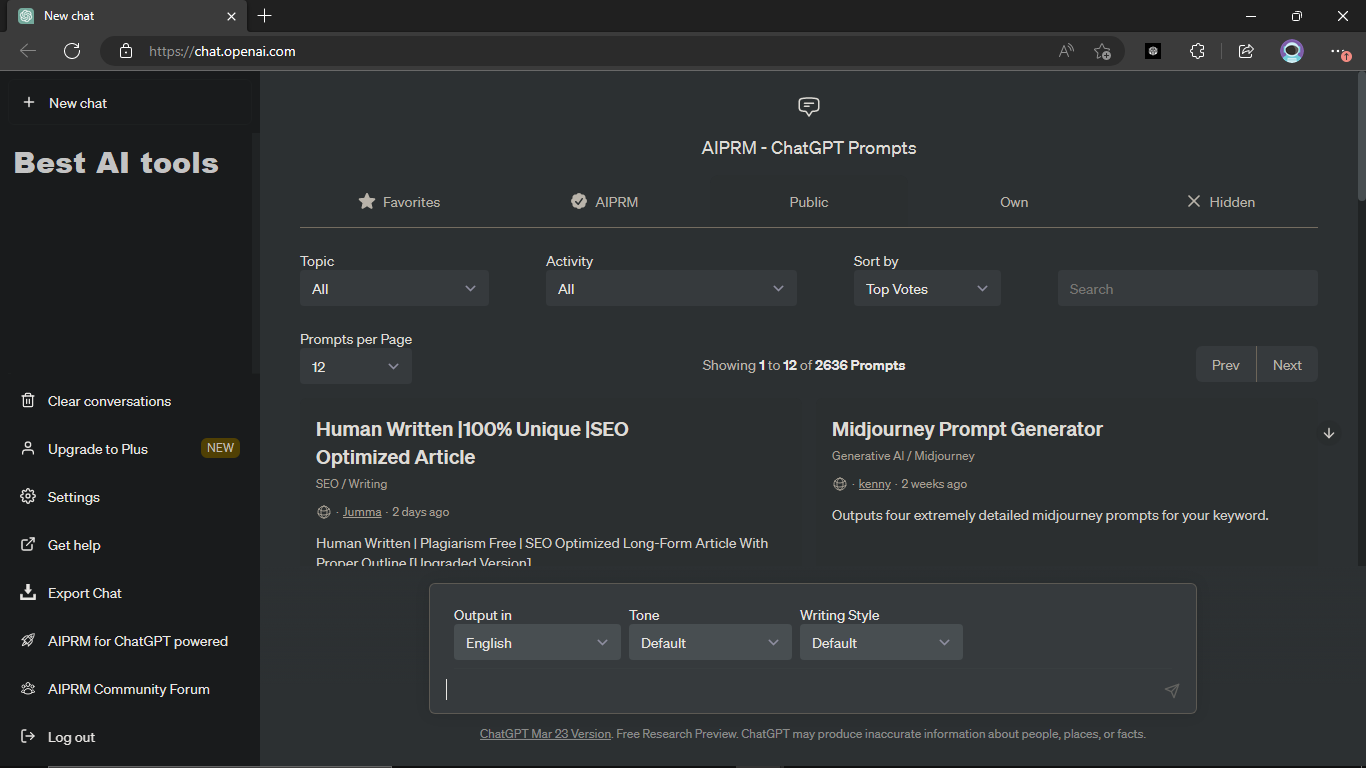Switch to the Hidden tab
This screenshot has width=1366, height=768.
tap(1220, 202)
